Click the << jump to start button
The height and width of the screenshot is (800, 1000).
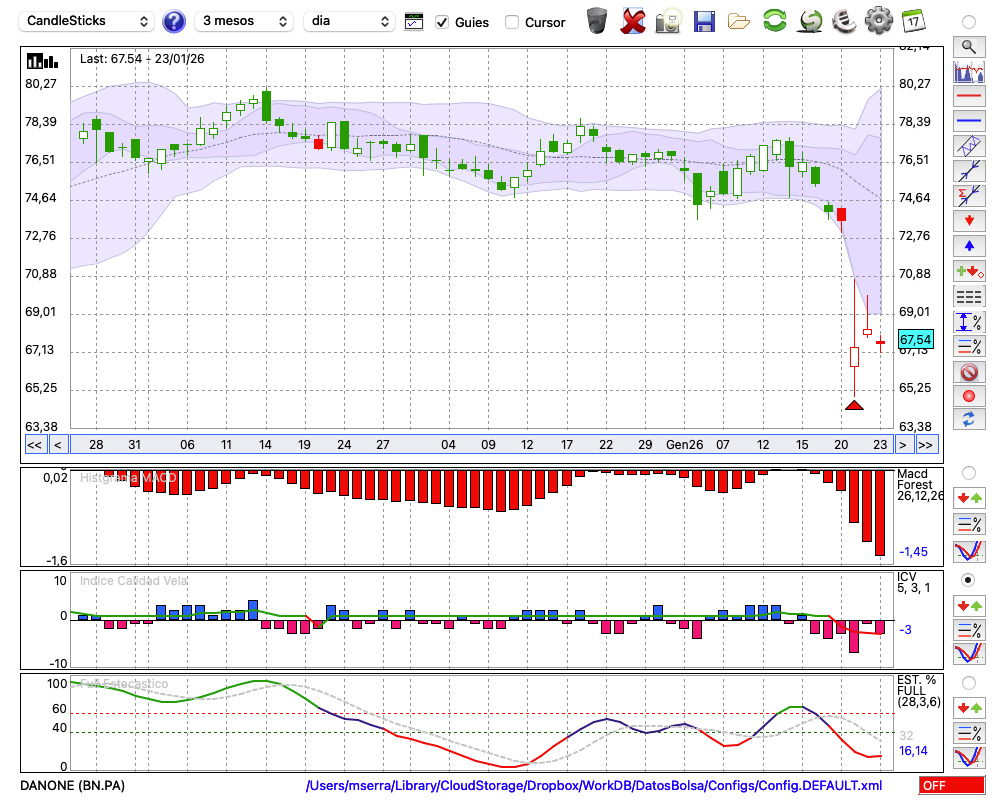[34, 444]
